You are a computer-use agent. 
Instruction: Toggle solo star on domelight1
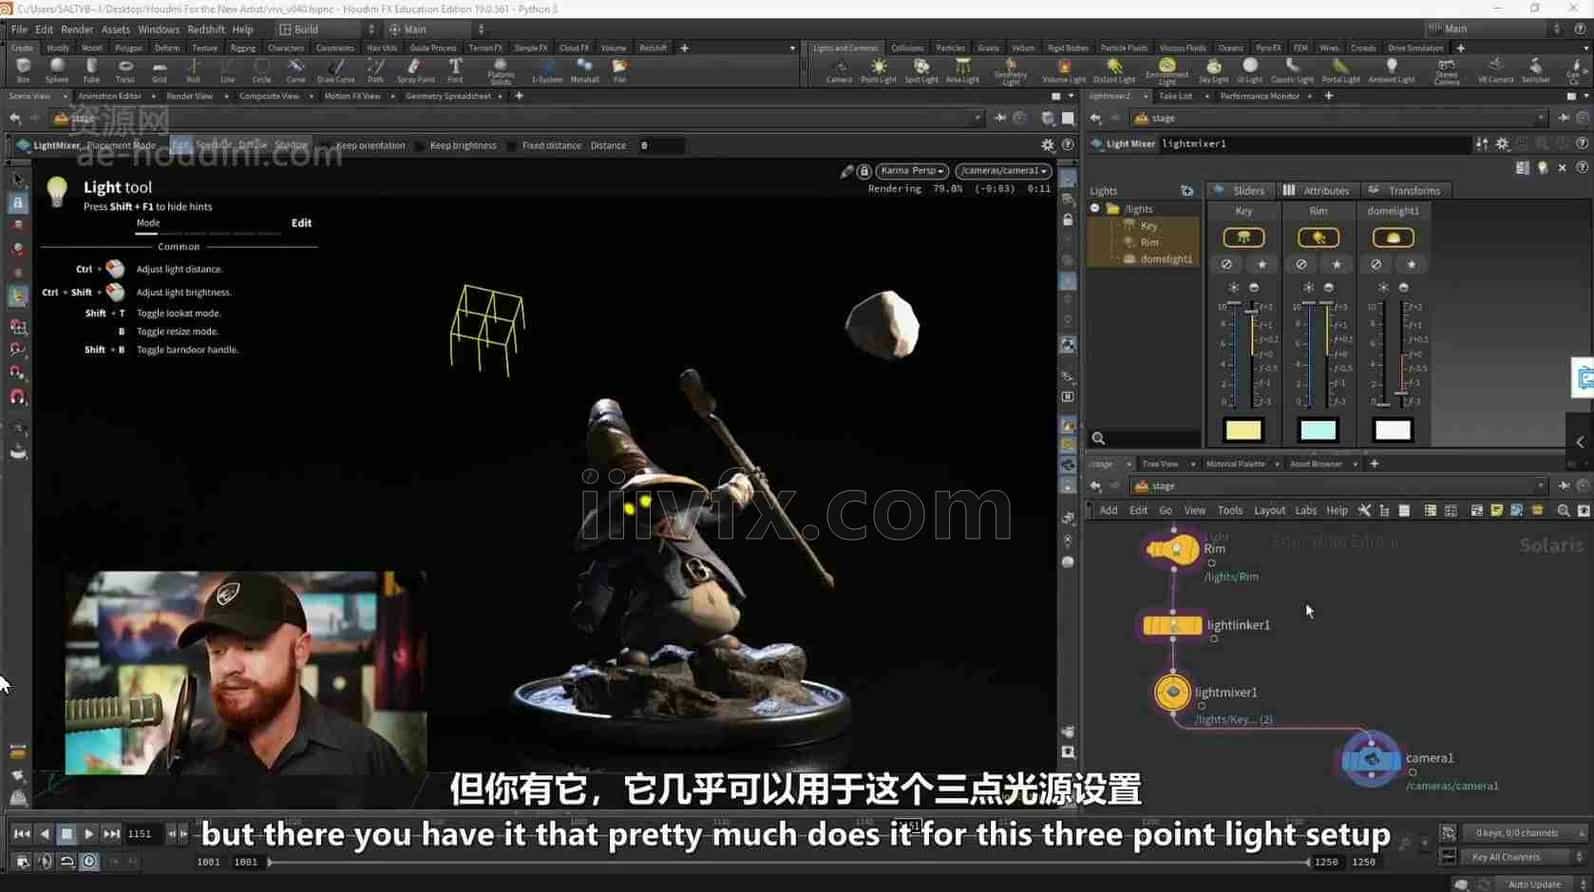pyautogui.click(x=1412, y=264)
